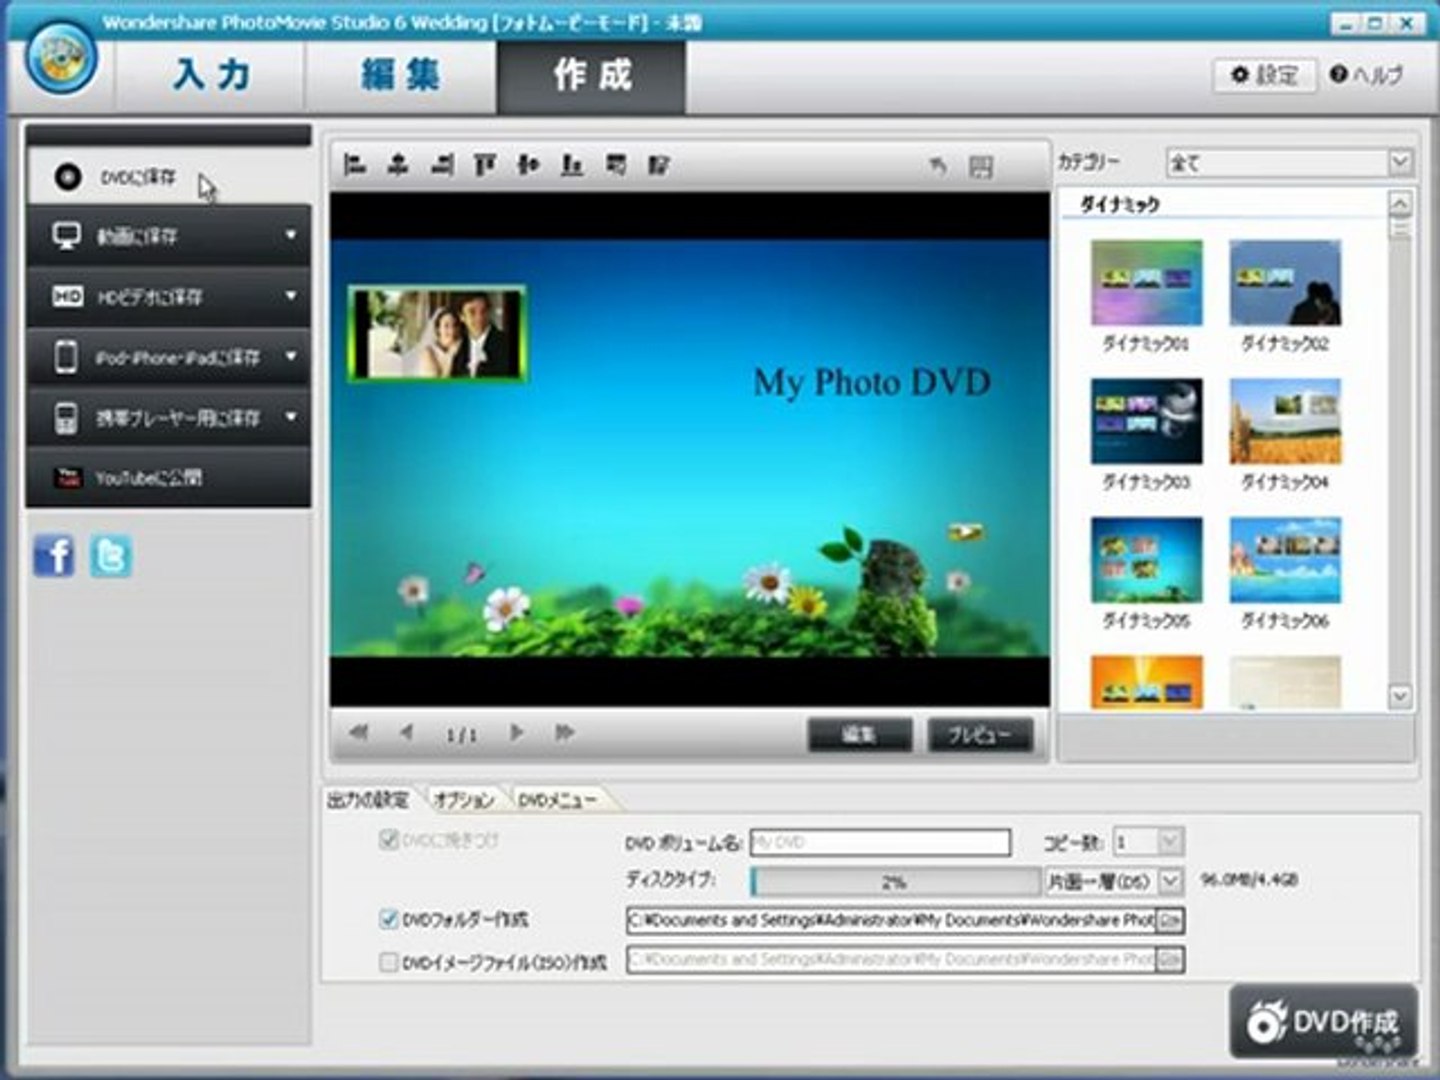Click the "1/1" page indicator text
1440x1080 pixels.
[x=461, y=735]
